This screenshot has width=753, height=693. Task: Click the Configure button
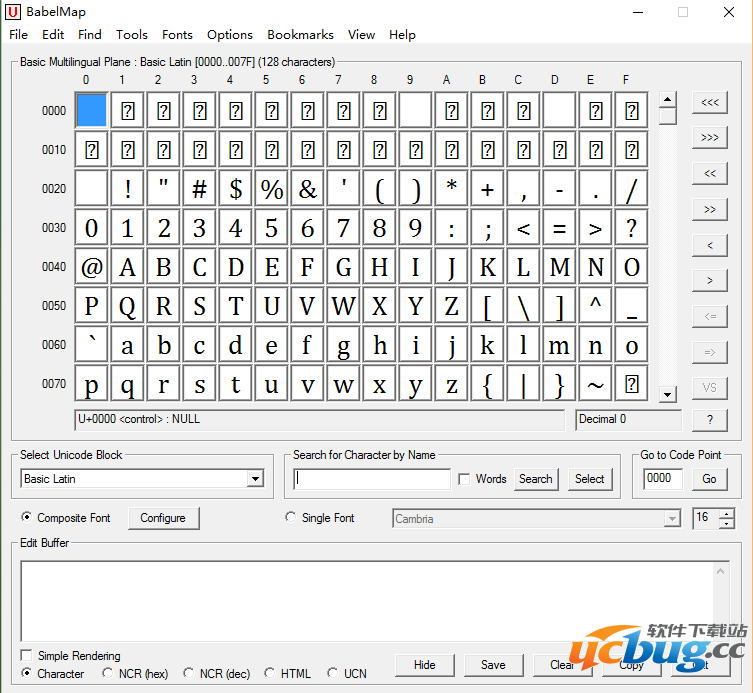pyautogui.click(x=163, y=518)
